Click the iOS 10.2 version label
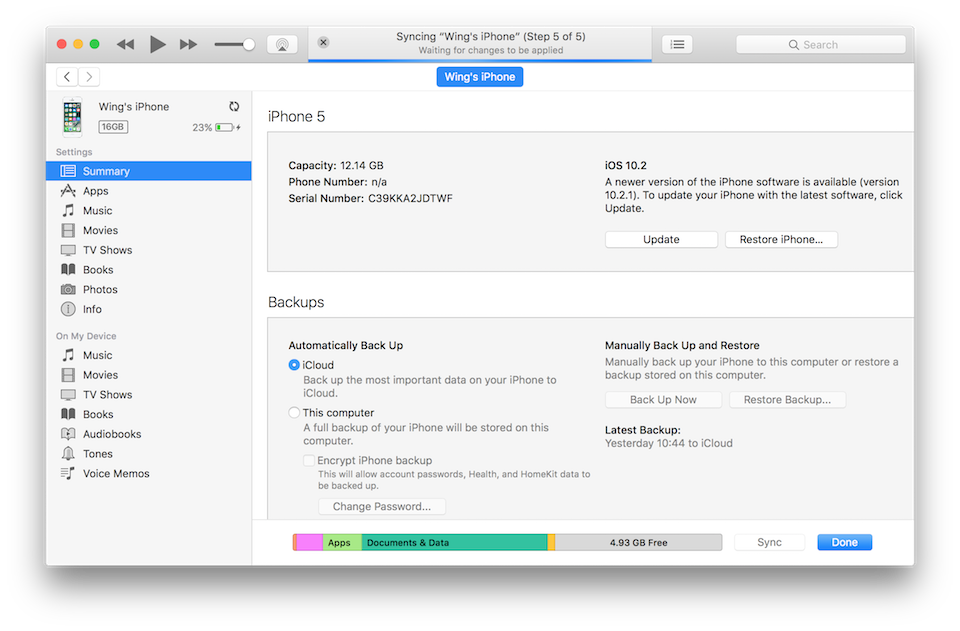 point(626,165)
